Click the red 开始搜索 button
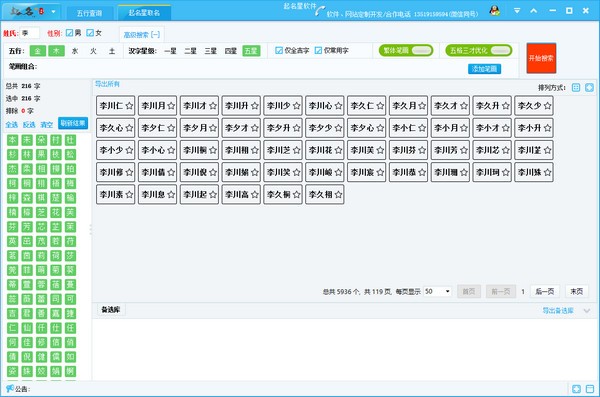600x397 pixels. coord(541,58)
